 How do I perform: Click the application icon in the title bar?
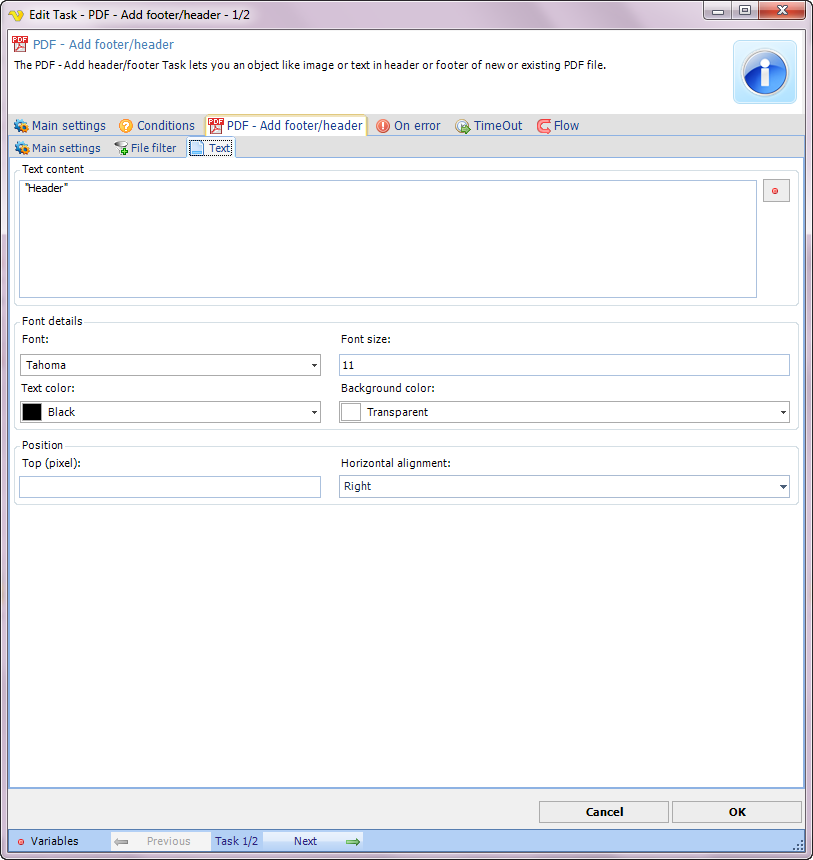coord(16,11)
